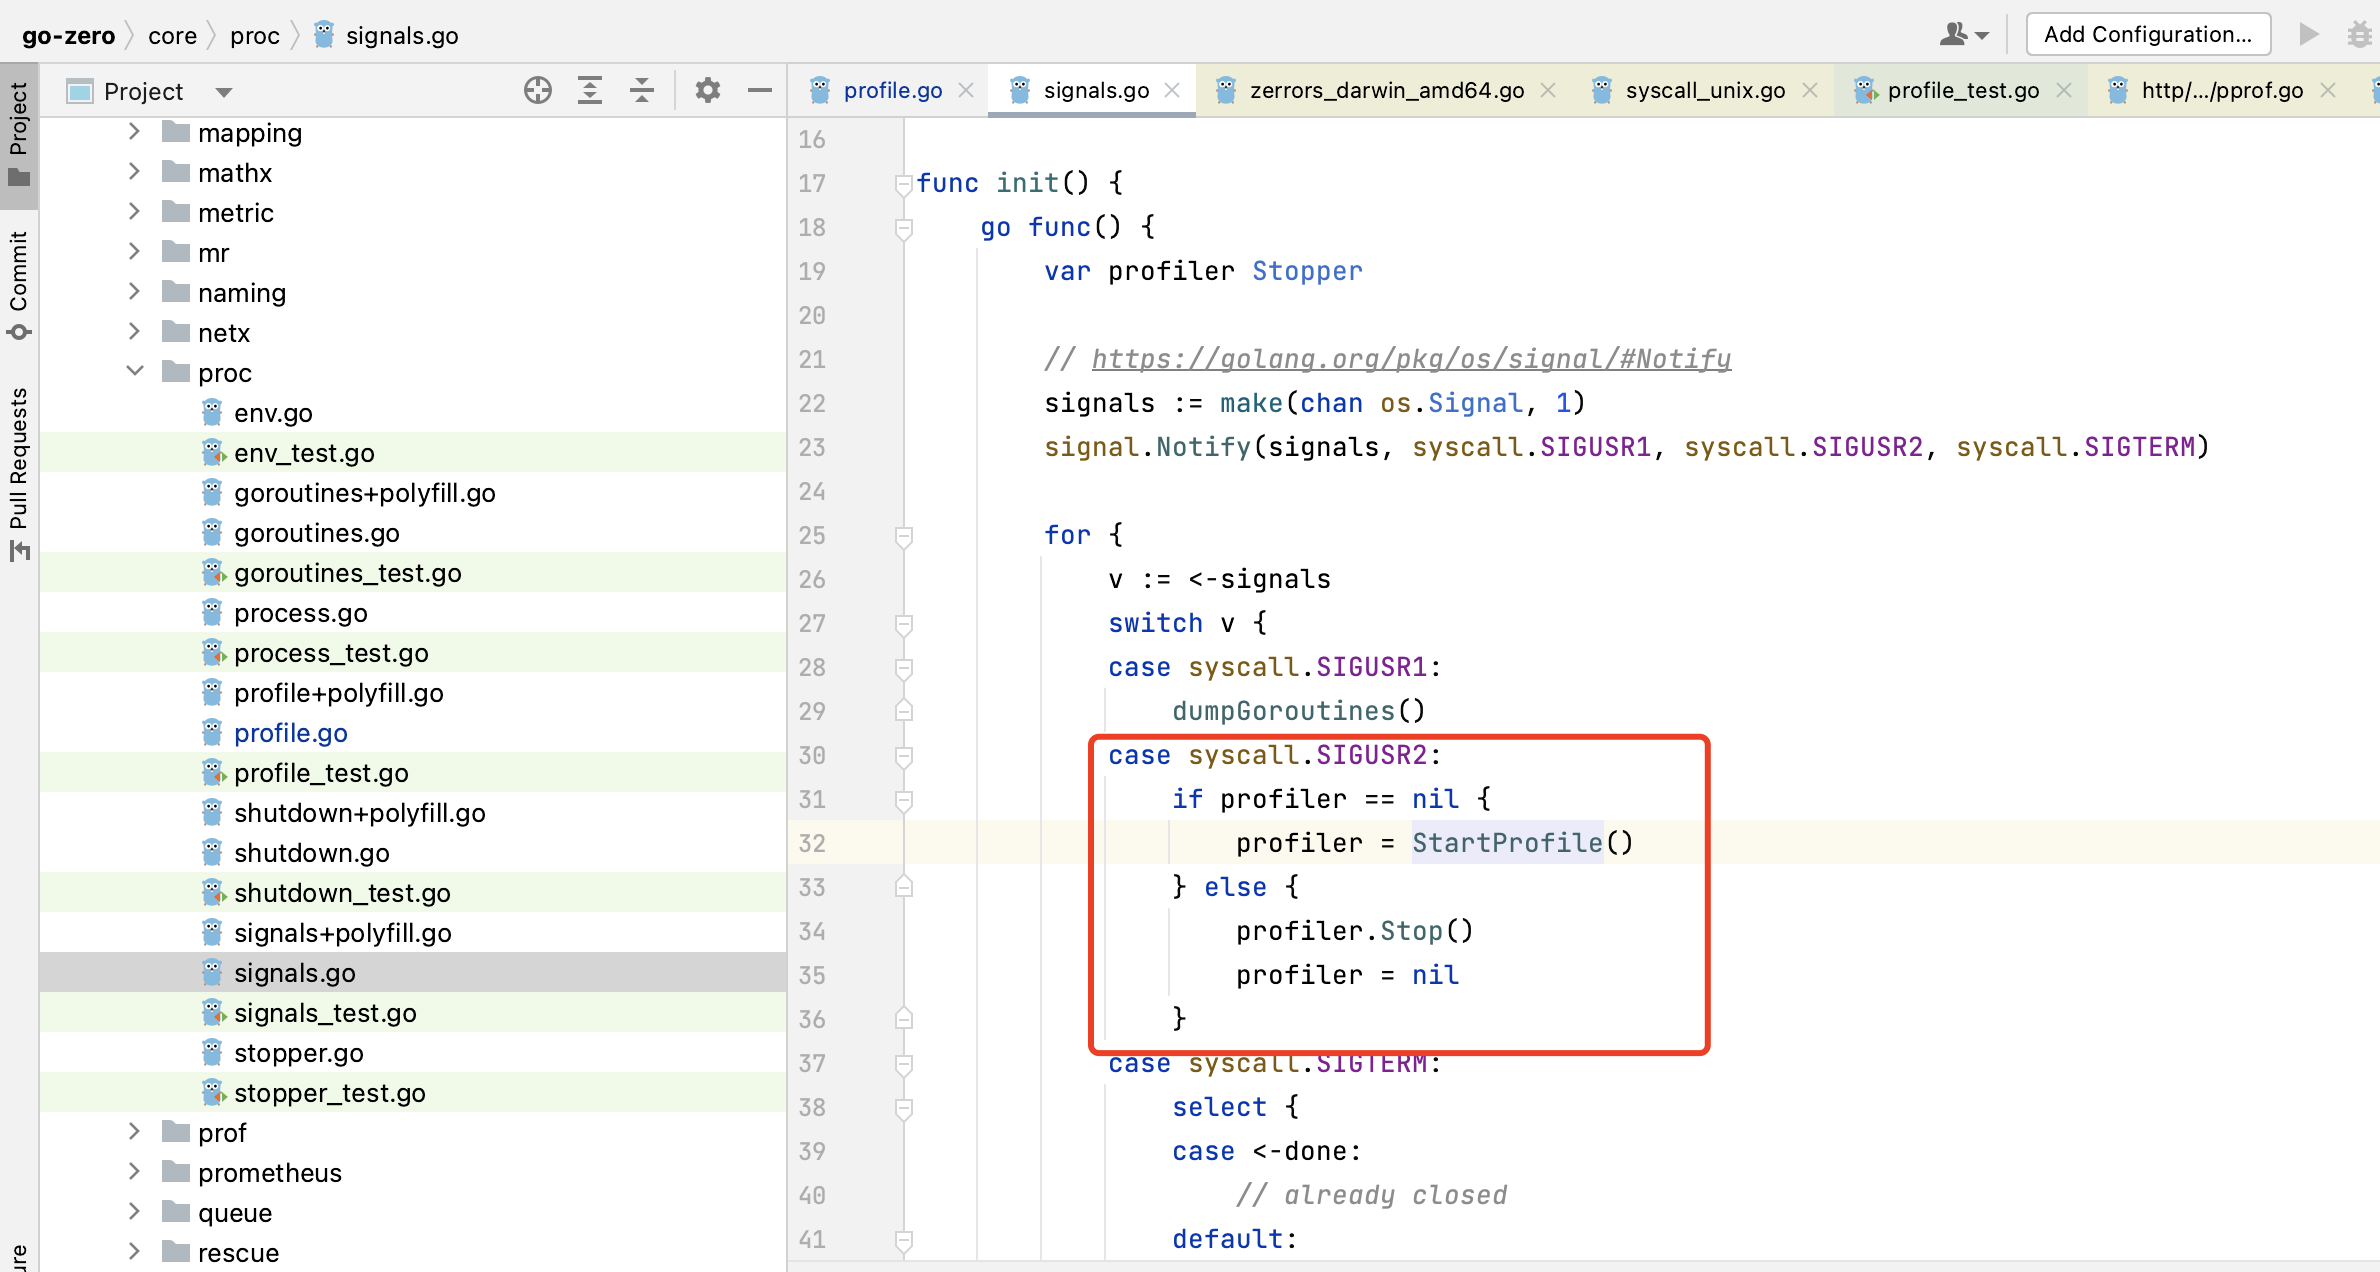Click the locate/select opened file target icon

click(x=538, y=91)
